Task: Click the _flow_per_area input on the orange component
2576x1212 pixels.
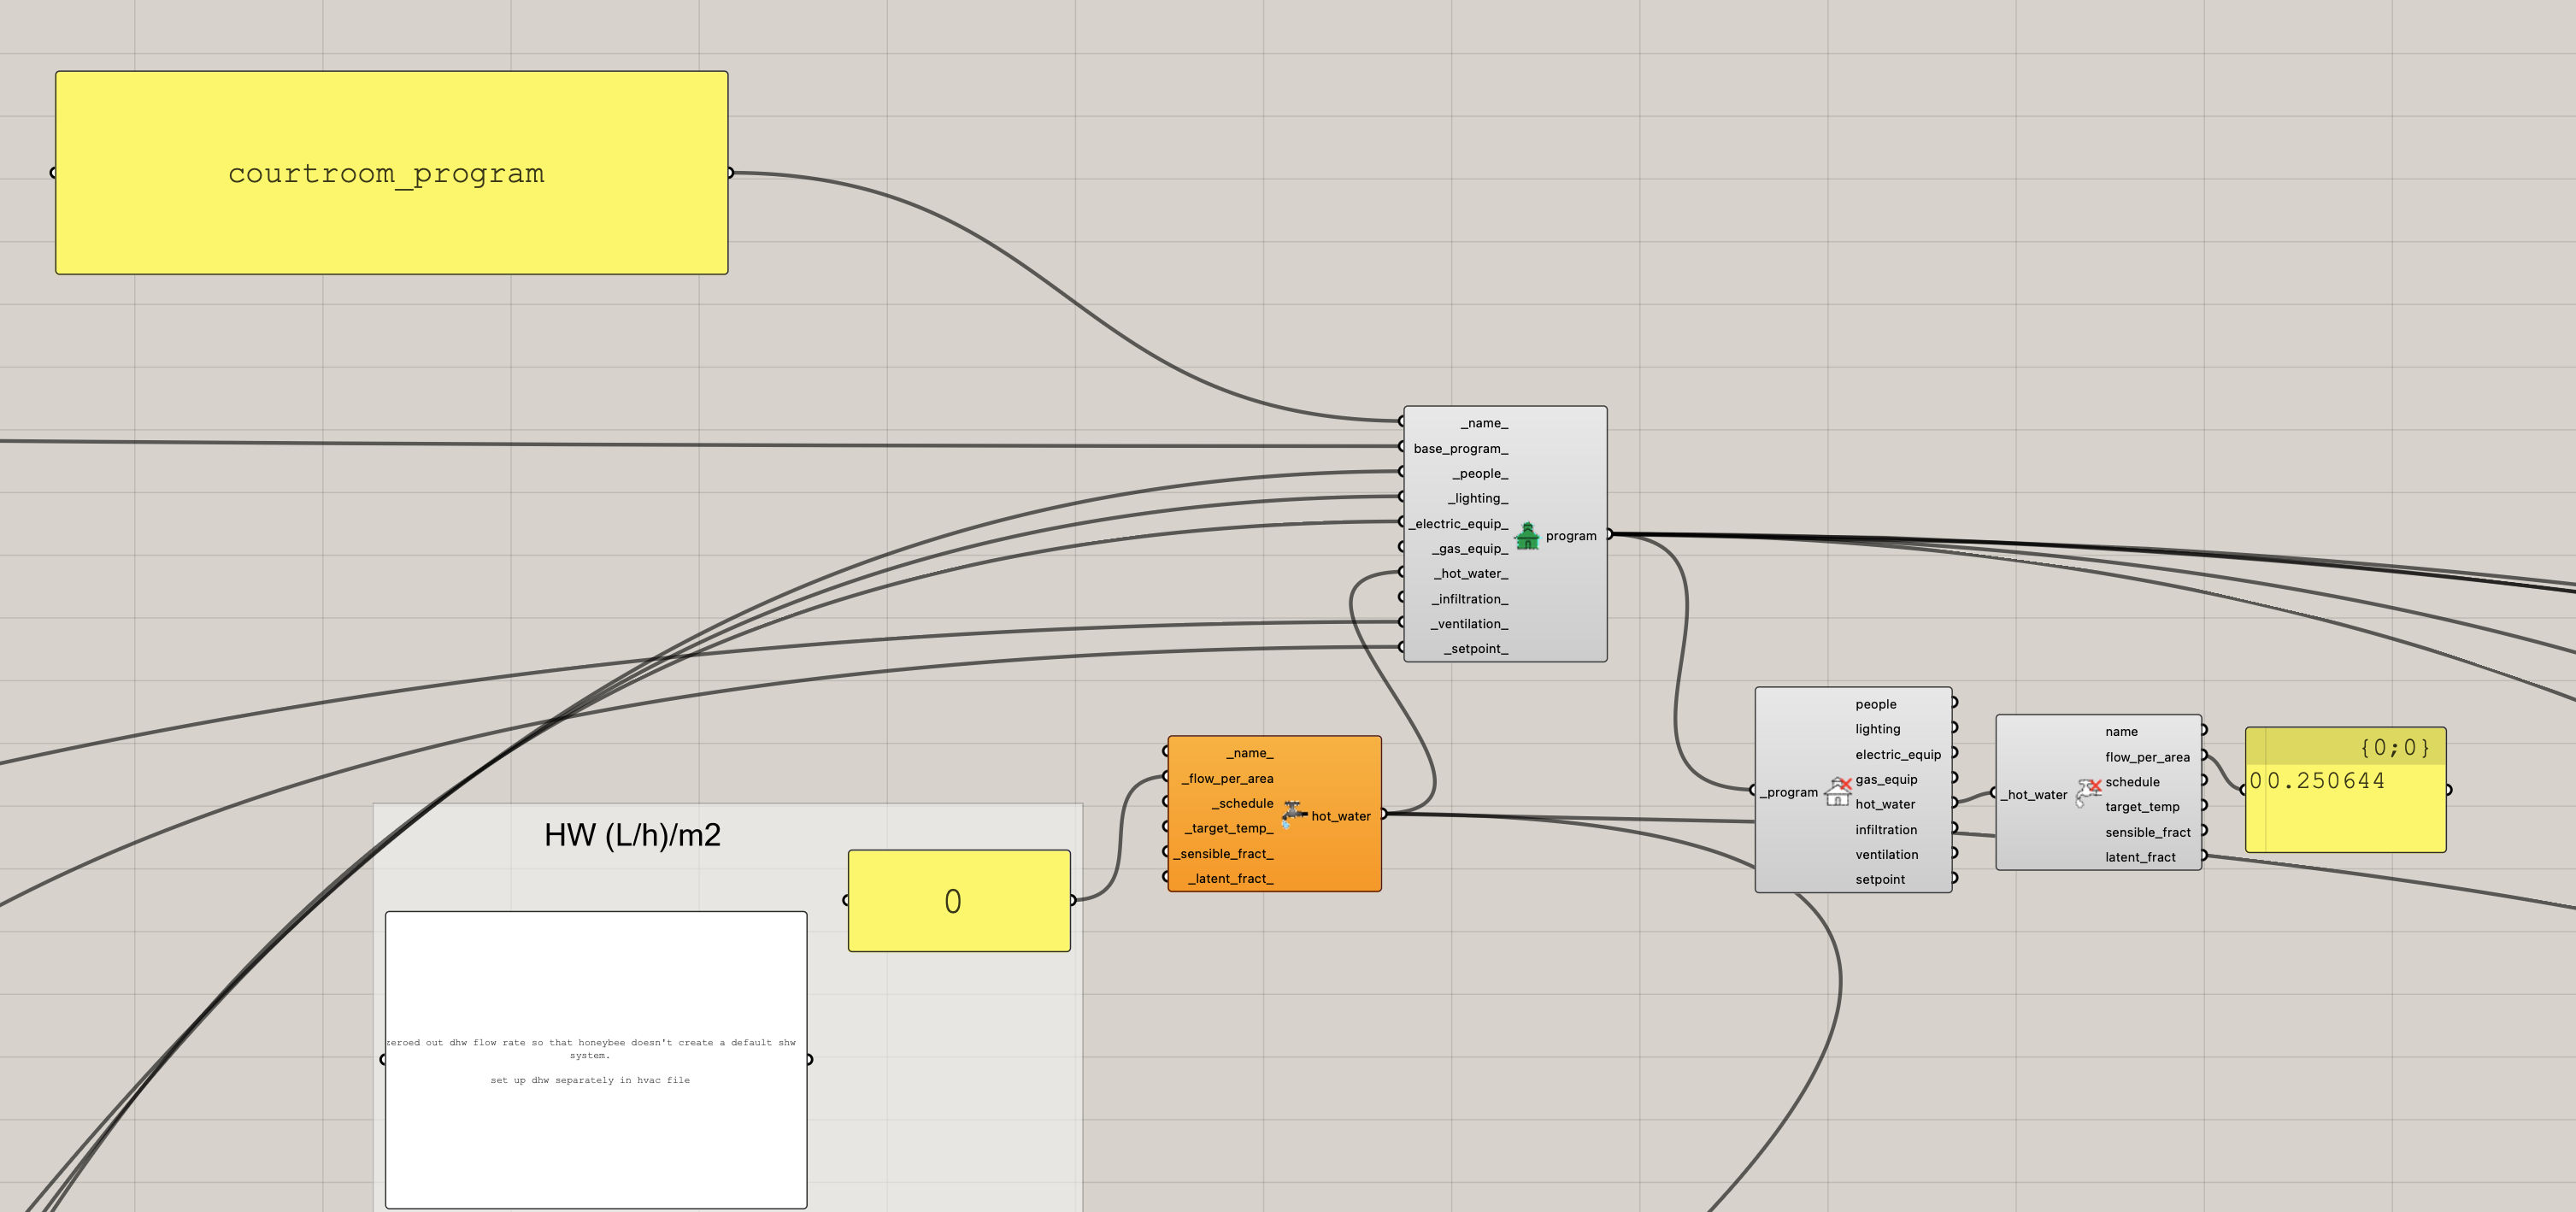Action: point(1229,778)
